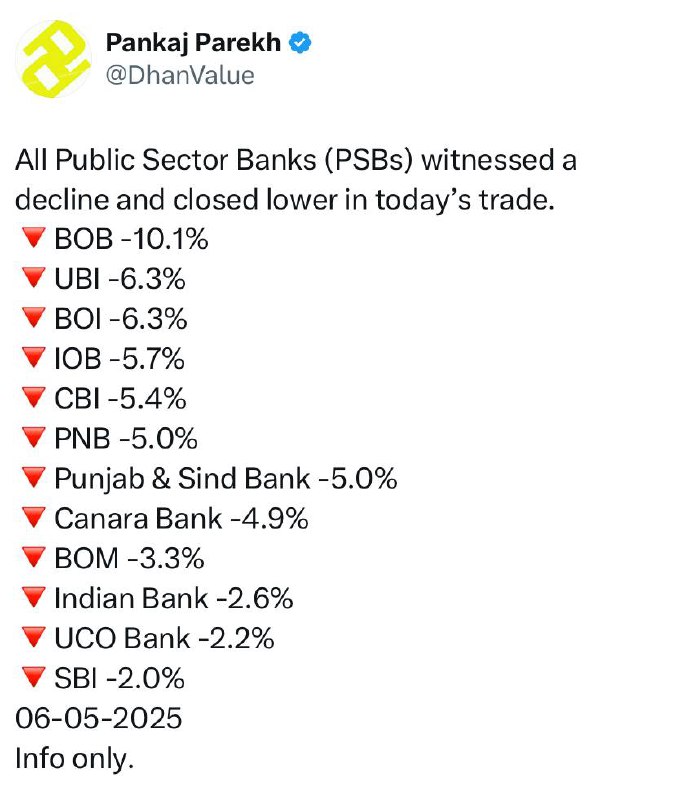Image resolution: width=675 pixels, height=800 pixels.
Task: Click red triangle beside Canara Bank
Action: (34, 517)
